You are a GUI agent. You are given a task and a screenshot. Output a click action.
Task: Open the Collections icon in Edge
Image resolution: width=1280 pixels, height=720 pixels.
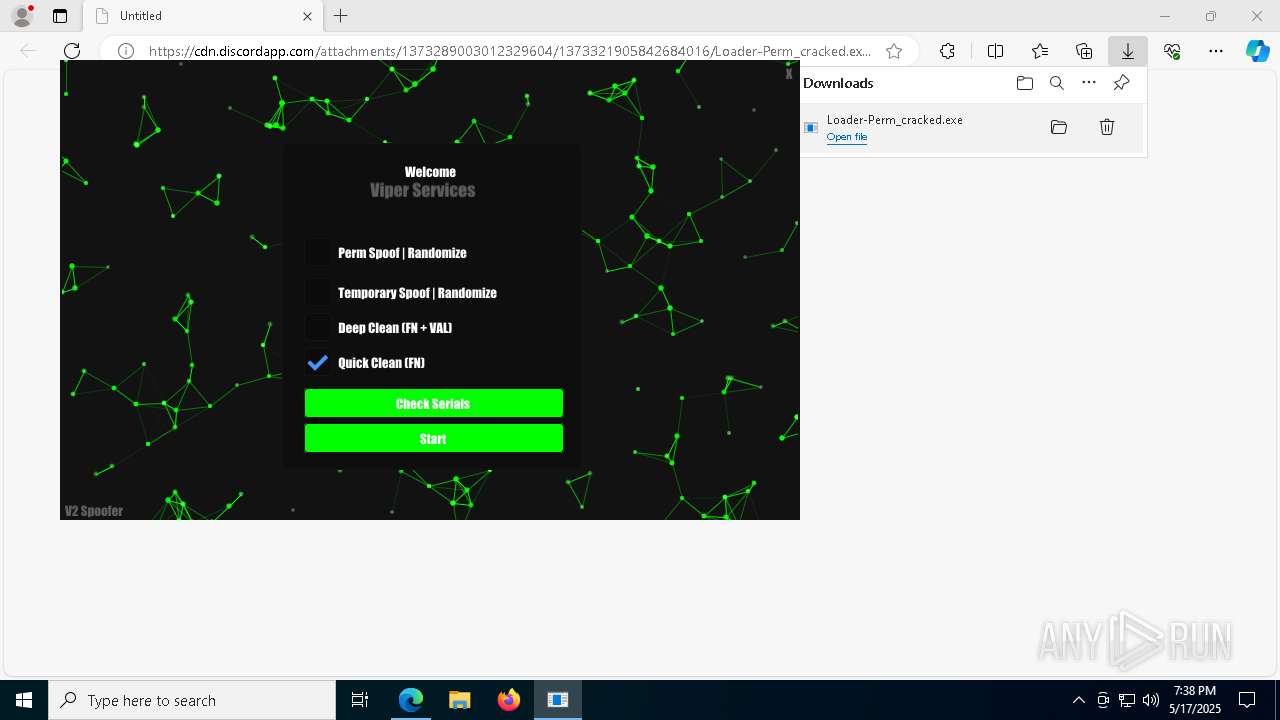[x=1084, y=51]
